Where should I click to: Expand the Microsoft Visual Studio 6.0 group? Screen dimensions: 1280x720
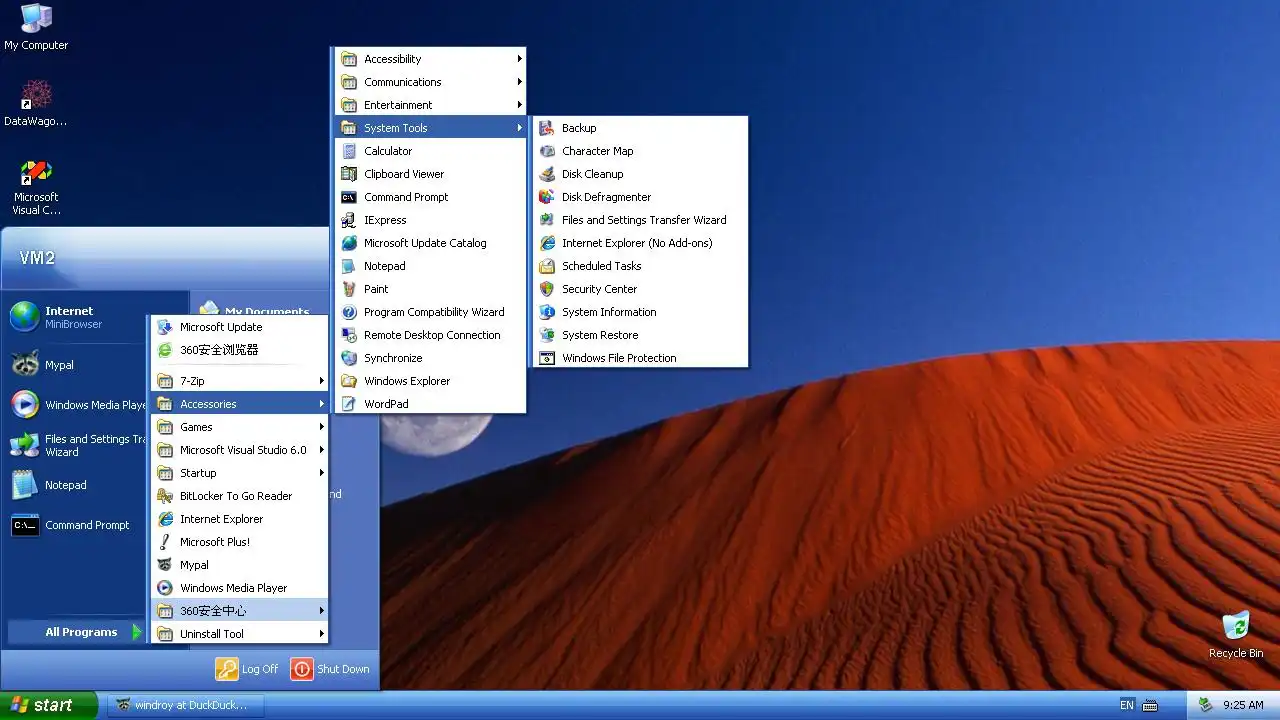pos(240,450)
